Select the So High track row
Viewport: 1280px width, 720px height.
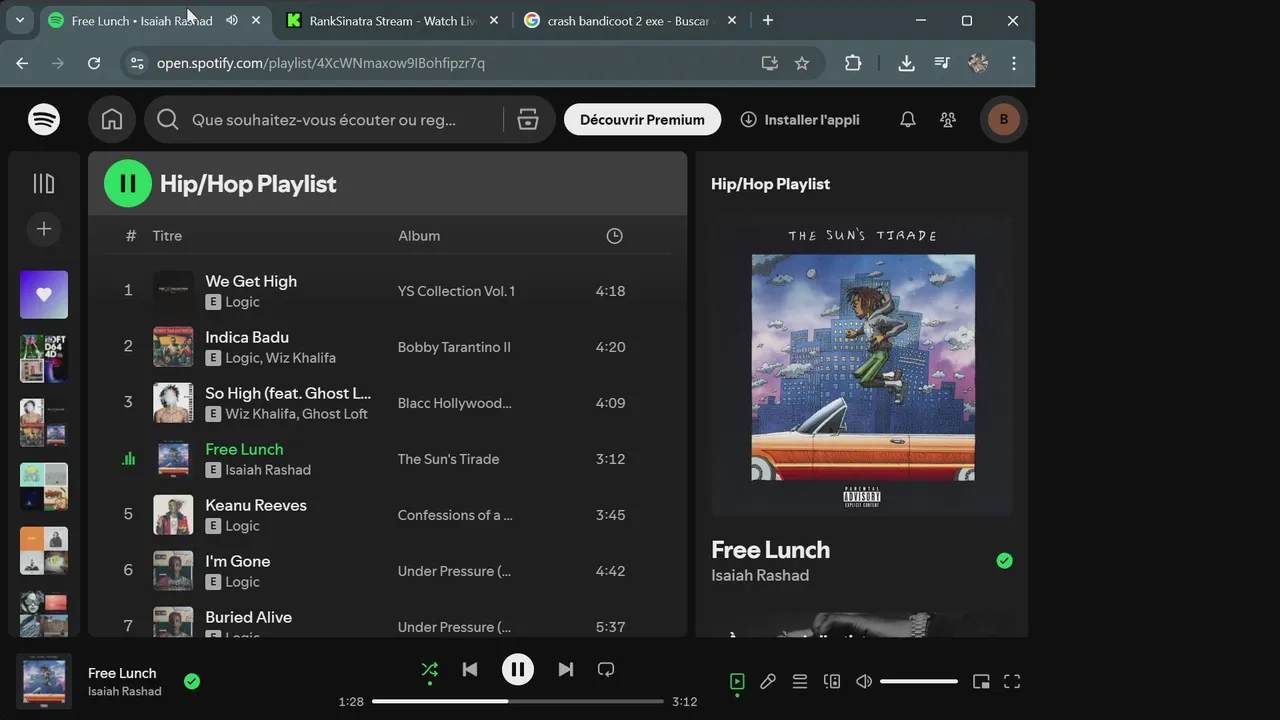click(388, 403)
